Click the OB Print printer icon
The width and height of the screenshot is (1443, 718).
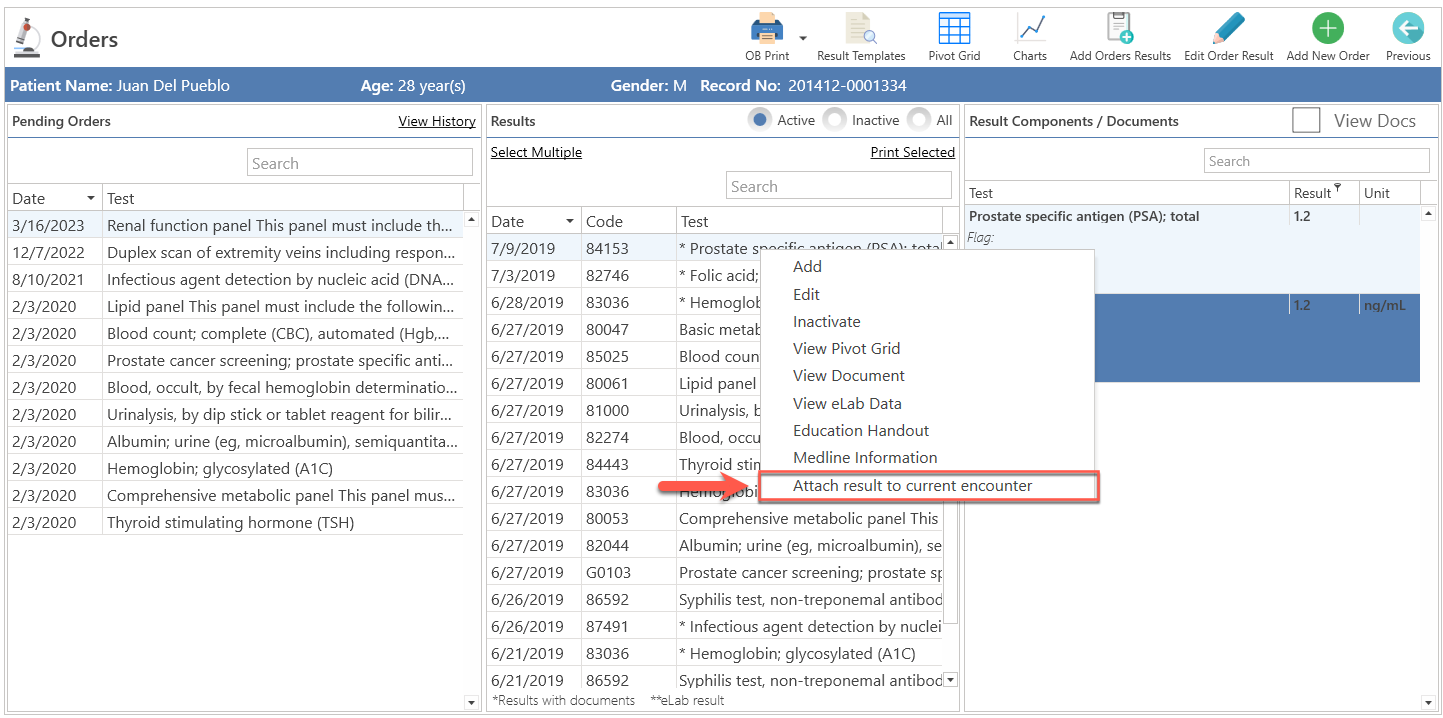[767, 29]
